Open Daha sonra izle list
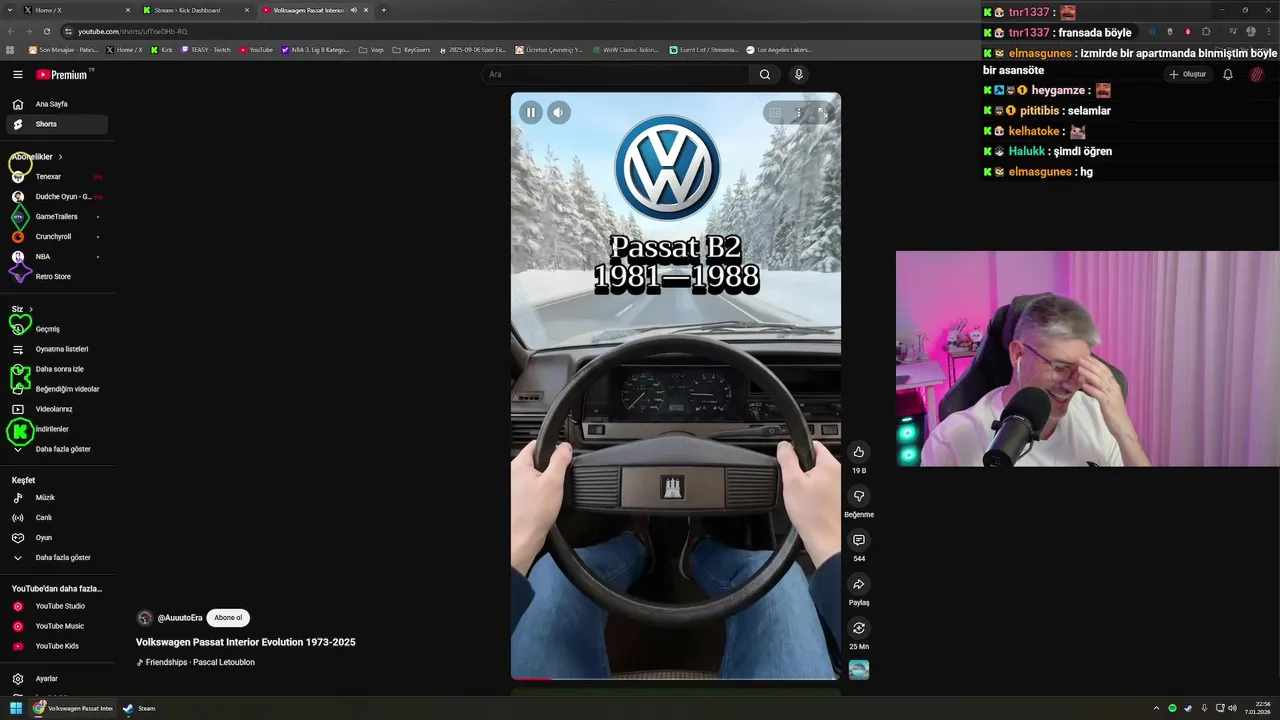Image resolution: width=1280 pixels, height=720 pixels. 56,369
